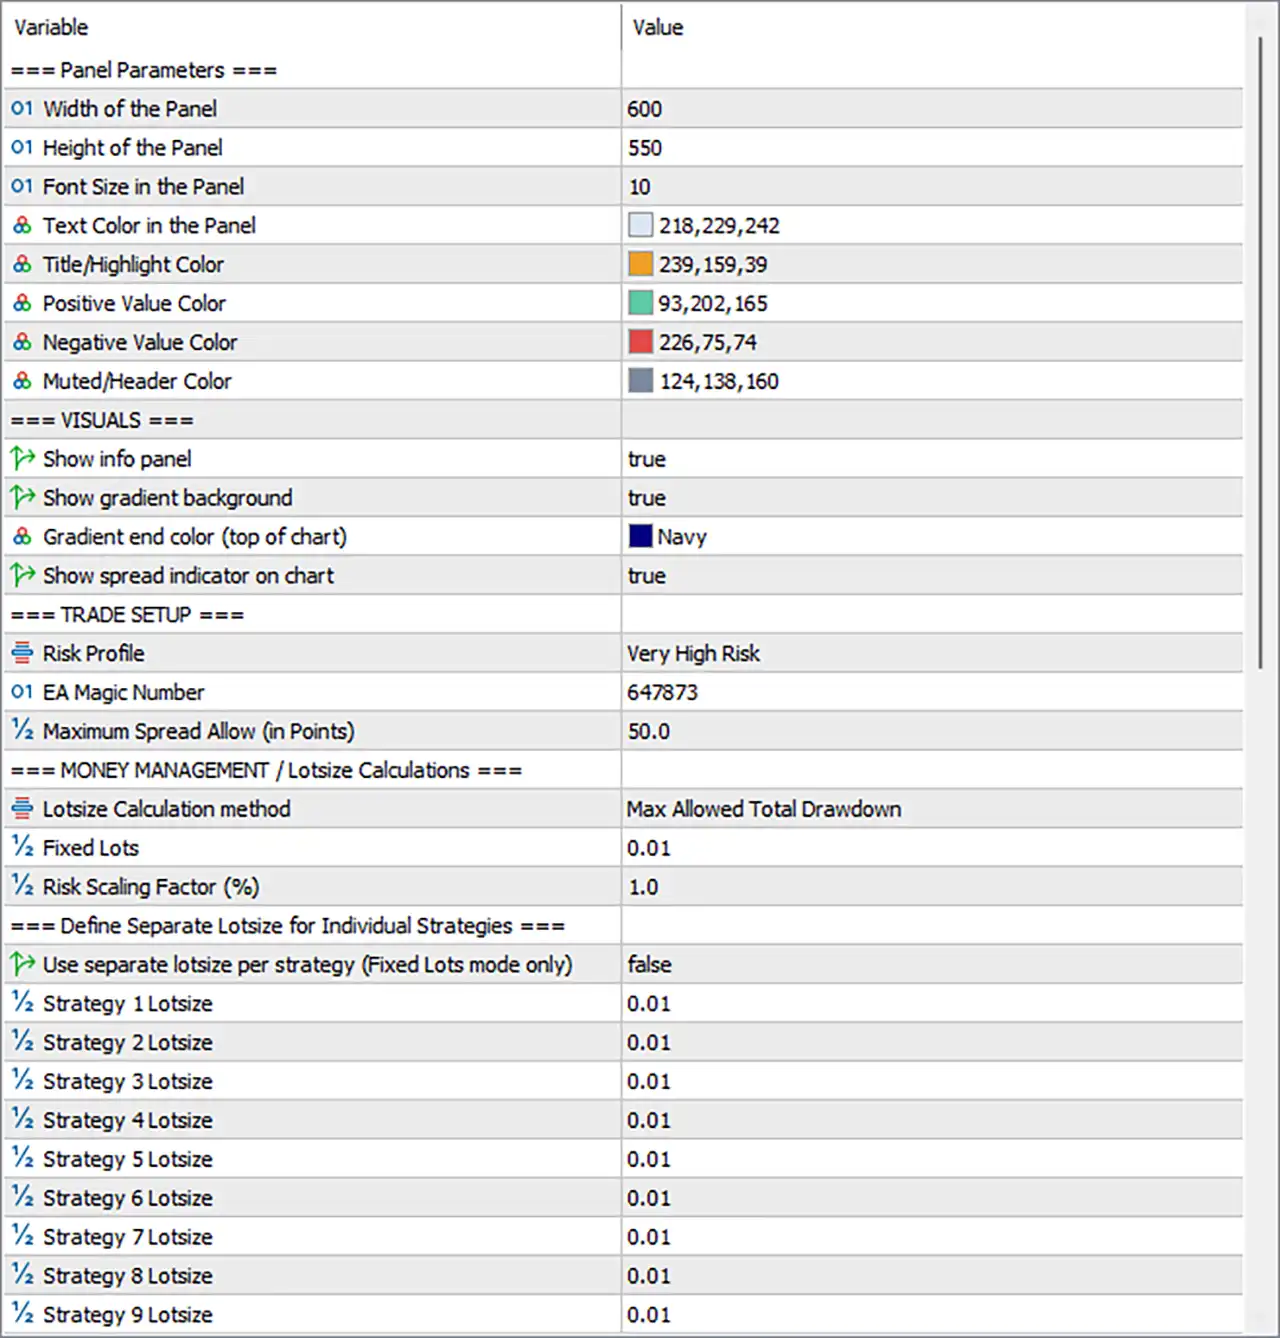Viewport: 1280px width, 1338px height.
Task: Click the integer icon beside Height of the Panel
Action: pos(22,147)
